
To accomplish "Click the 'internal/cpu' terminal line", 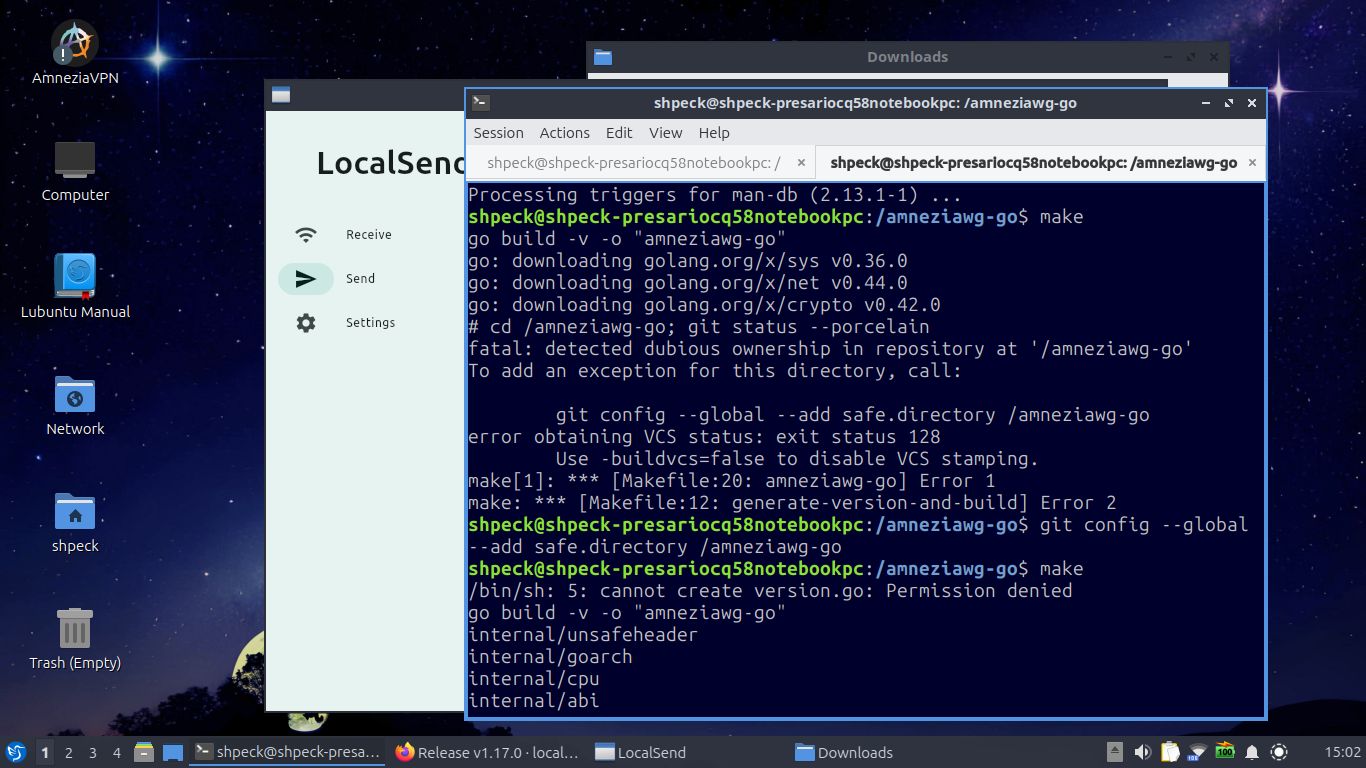I will tap(534, 679).
